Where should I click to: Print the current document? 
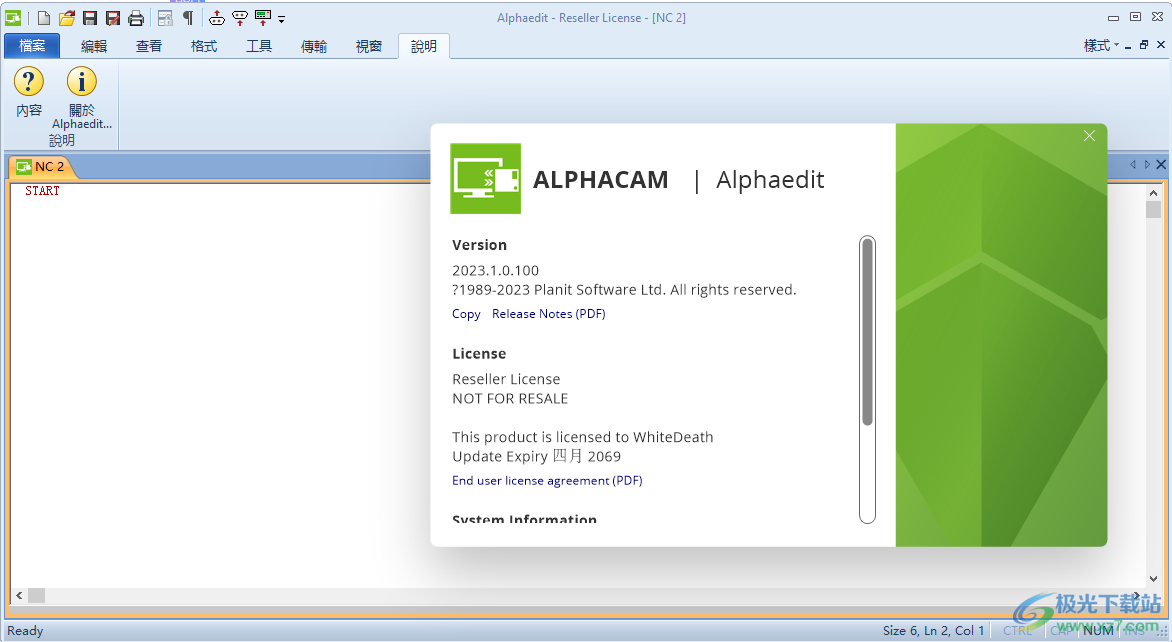click(135, 17)
